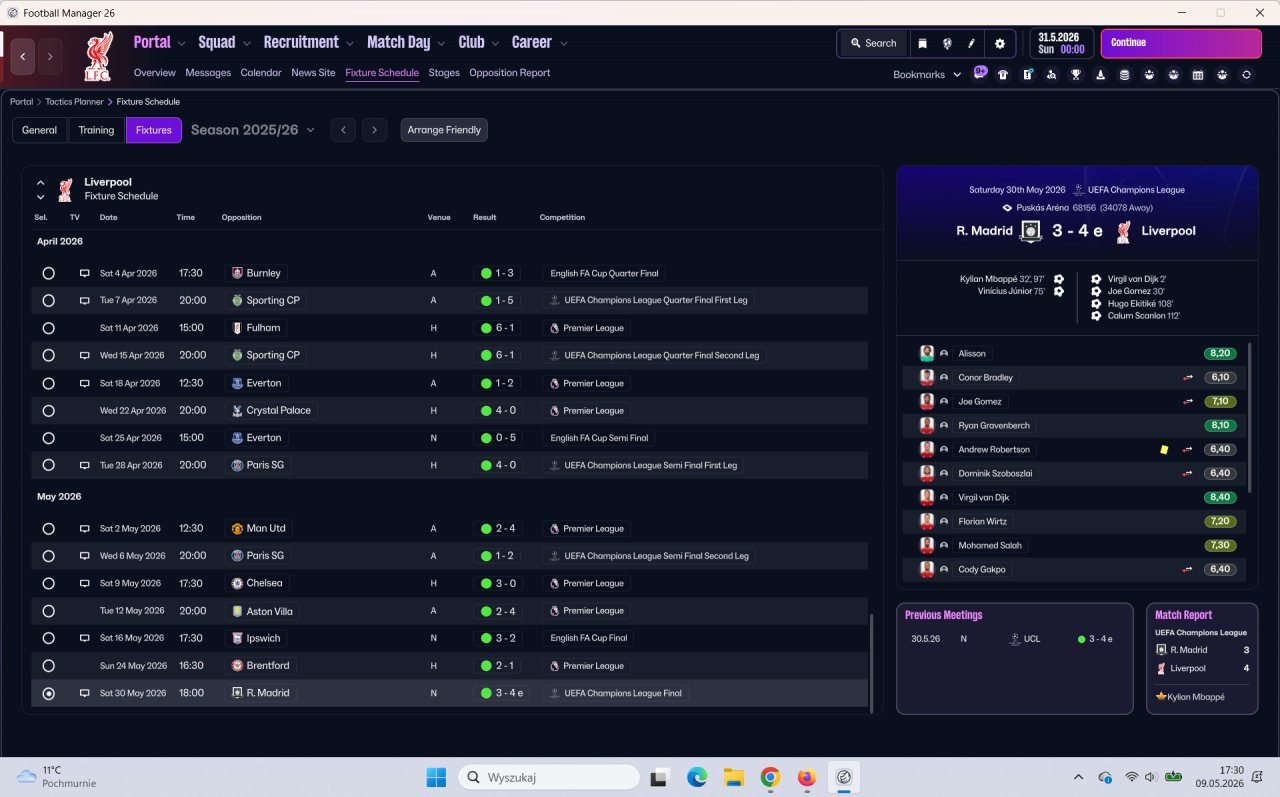Click Andrew Robertson's yellow card icon
This screenshot has width=1280, height=797.
click(x=1164, y=449)
